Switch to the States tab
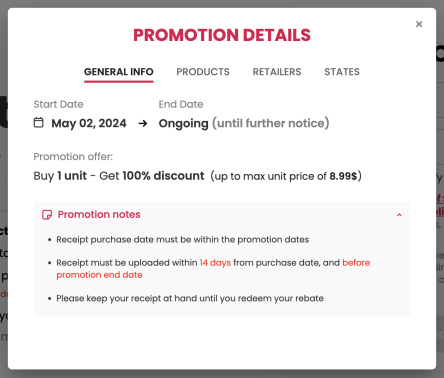 (342, 72)
